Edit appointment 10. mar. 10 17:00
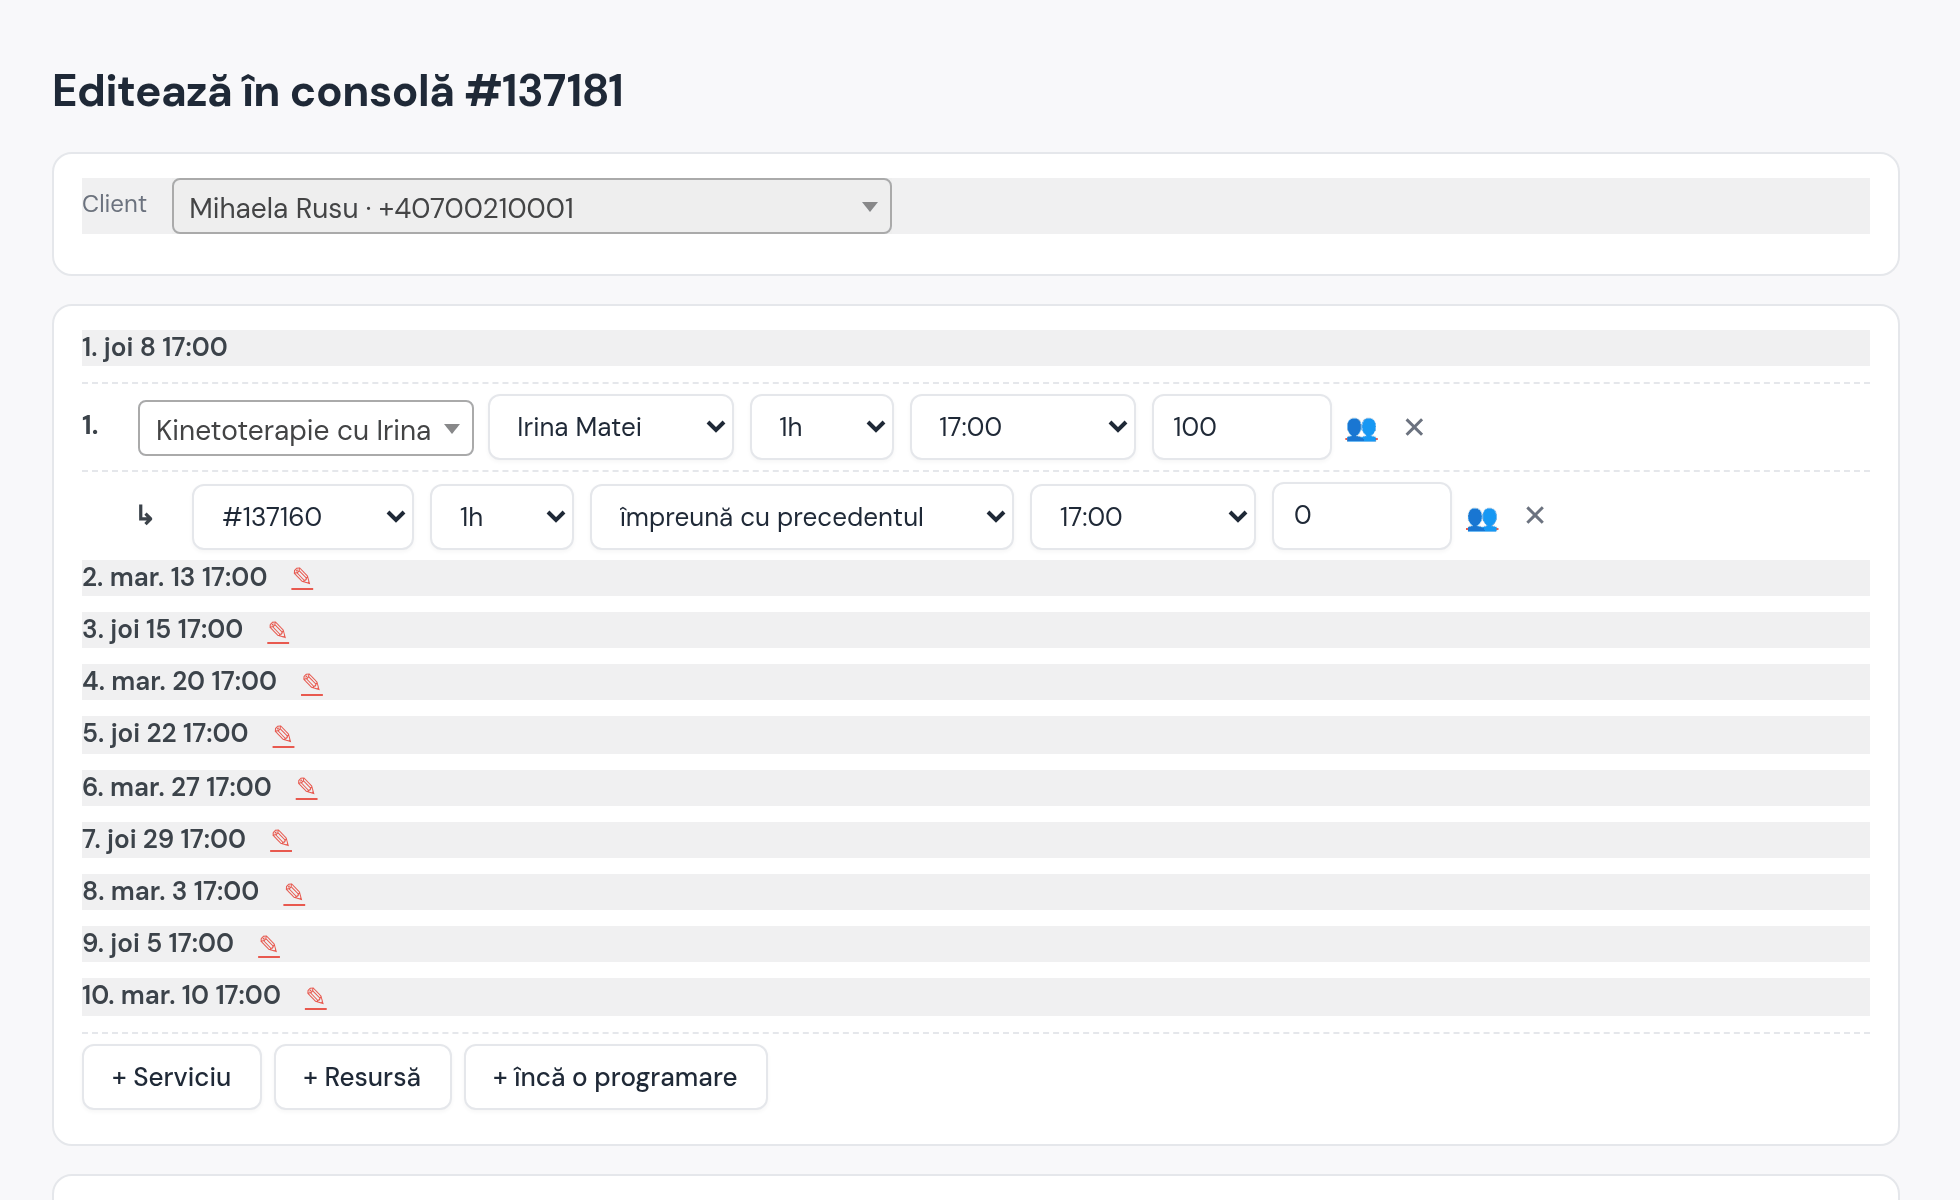This screenshot has height=1200, width=1960. coord(316,997)
